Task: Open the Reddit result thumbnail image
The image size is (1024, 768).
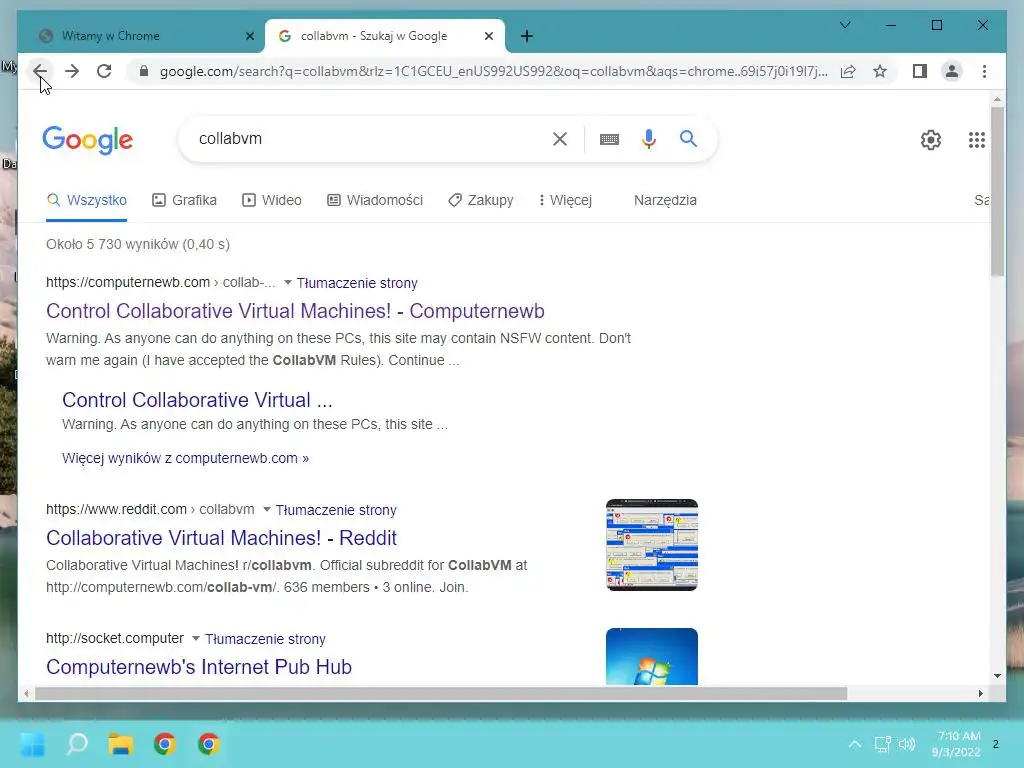Action: [x=652, y=545]
